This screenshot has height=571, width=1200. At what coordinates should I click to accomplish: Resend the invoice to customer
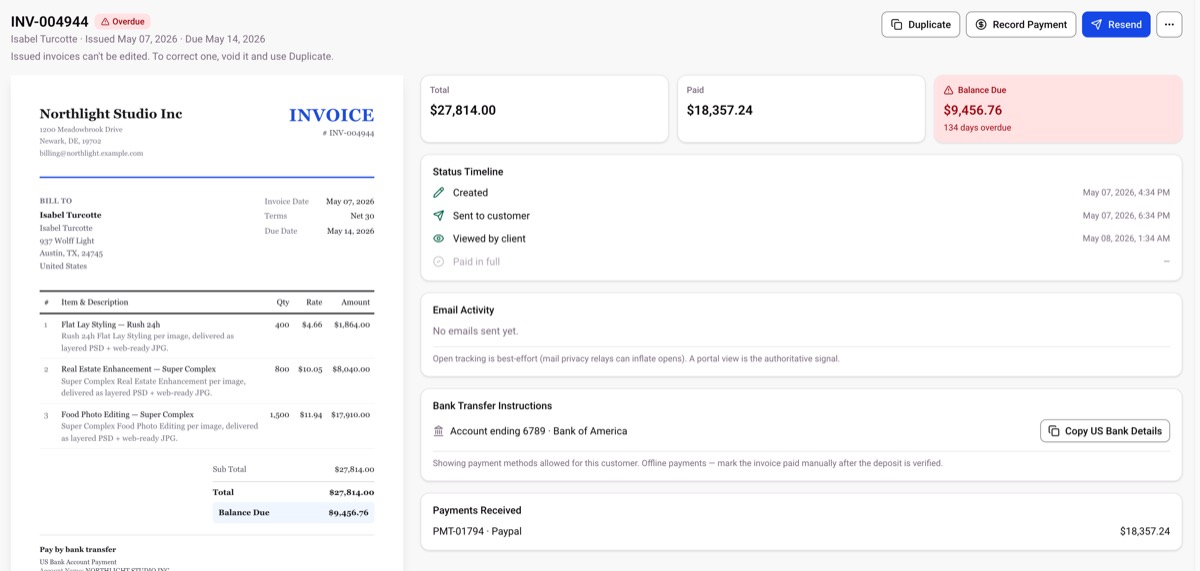coord(1116,24)
